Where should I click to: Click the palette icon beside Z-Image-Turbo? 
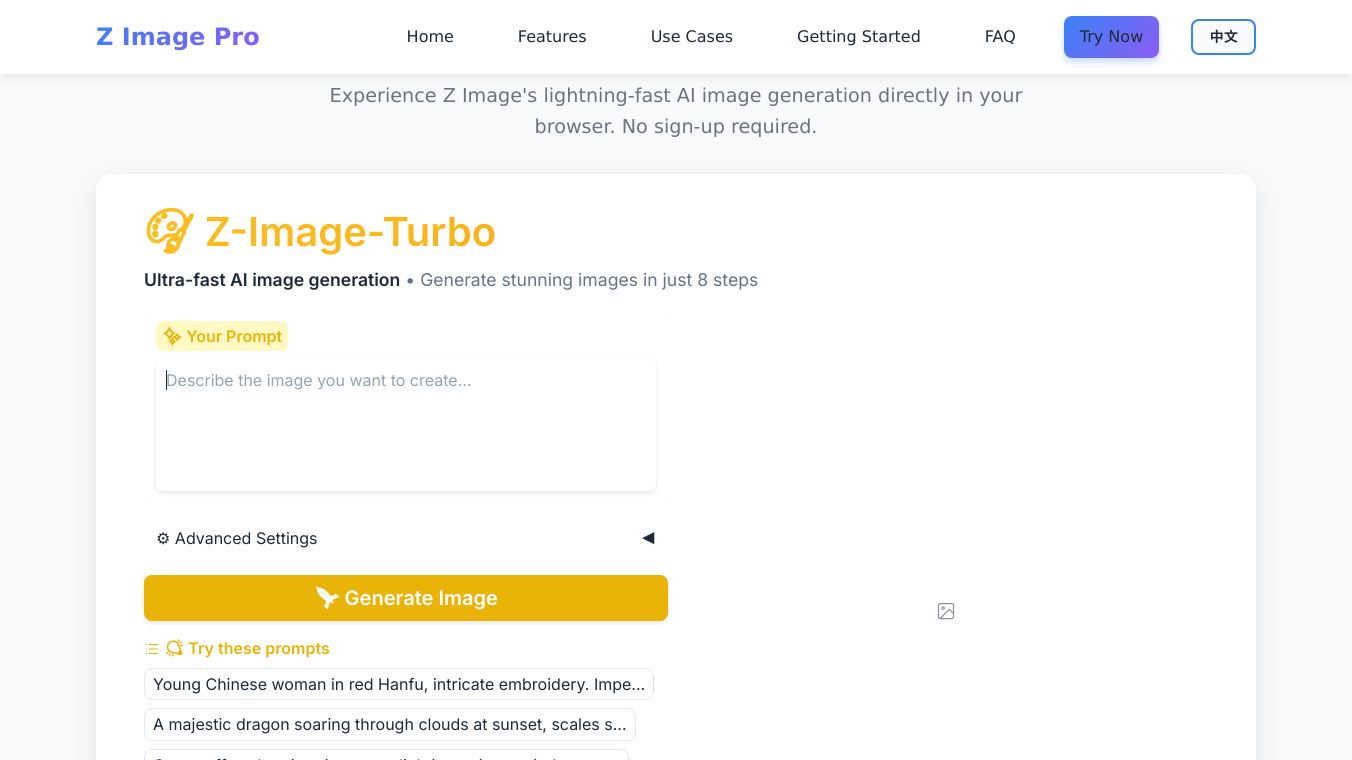coord(169,231)
